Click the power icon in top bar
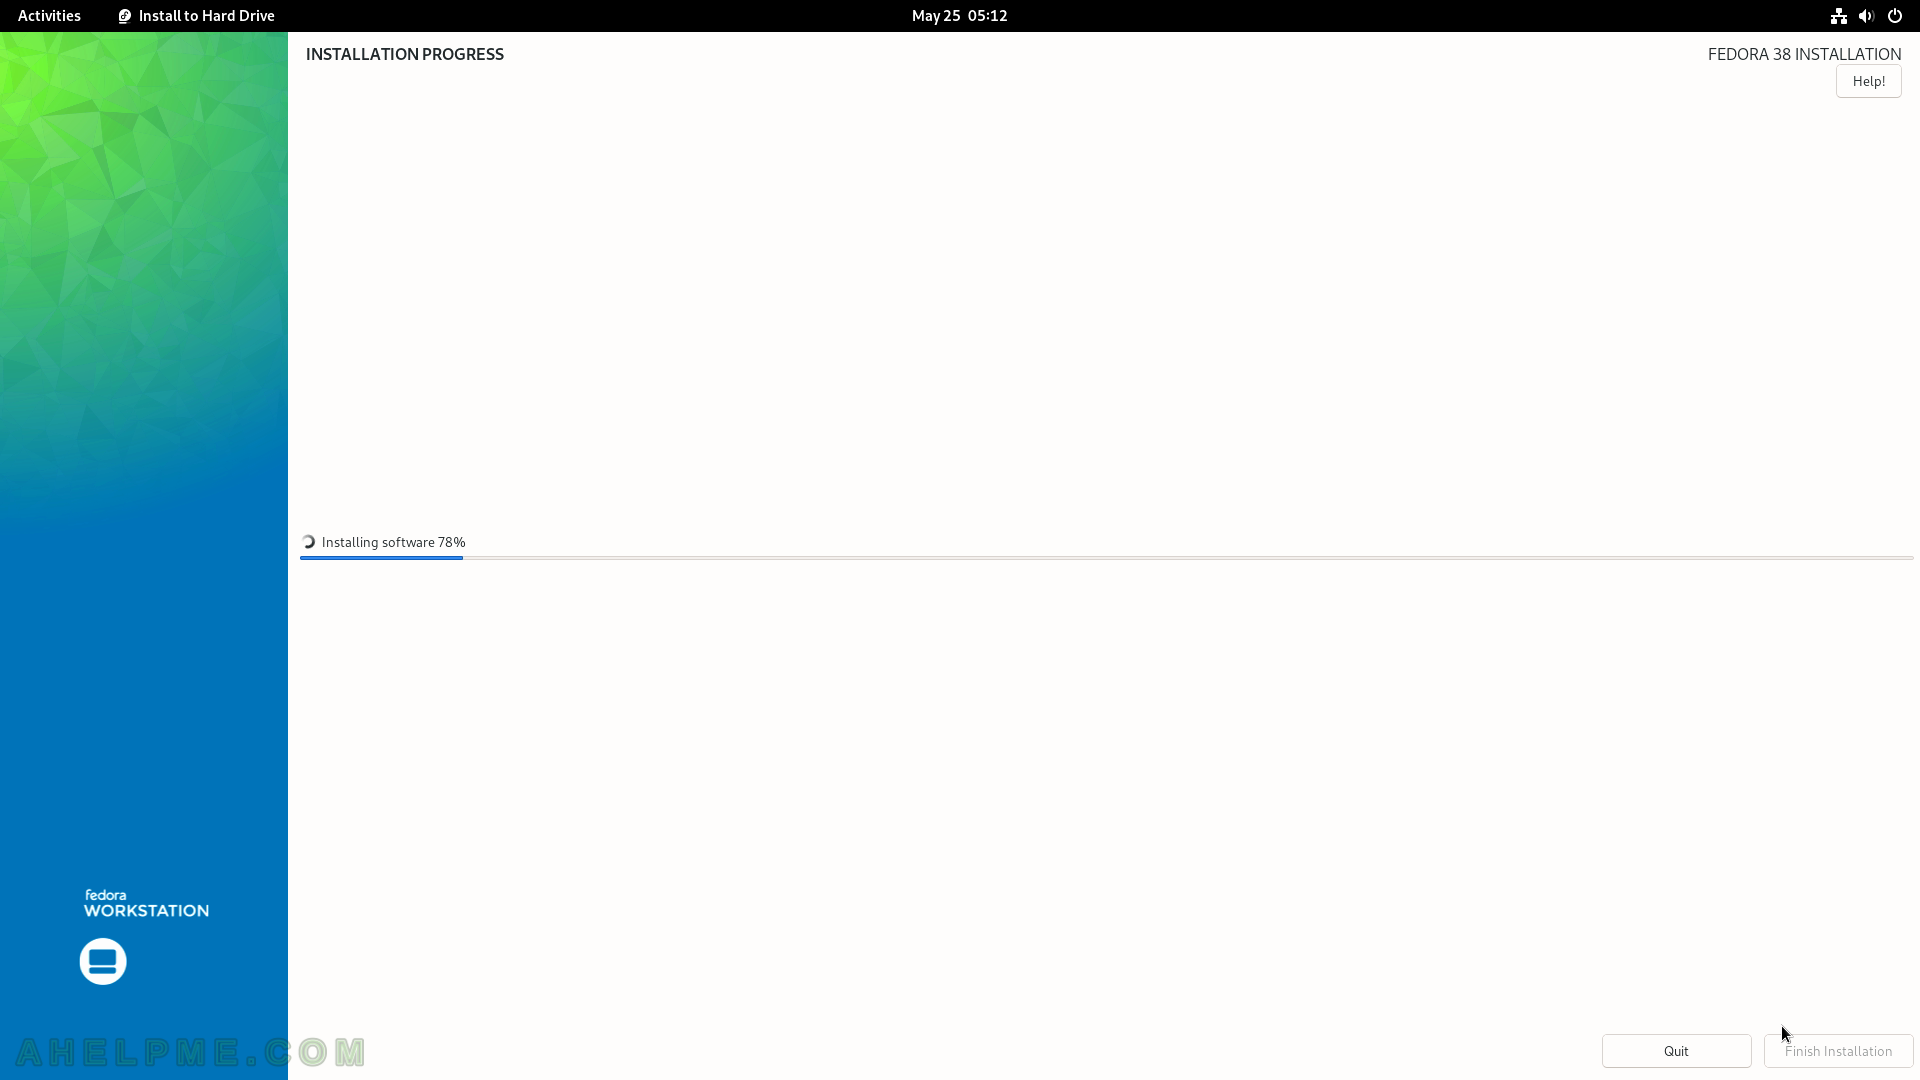Screen dimensions: 1920x1080 pos(1894,16)
